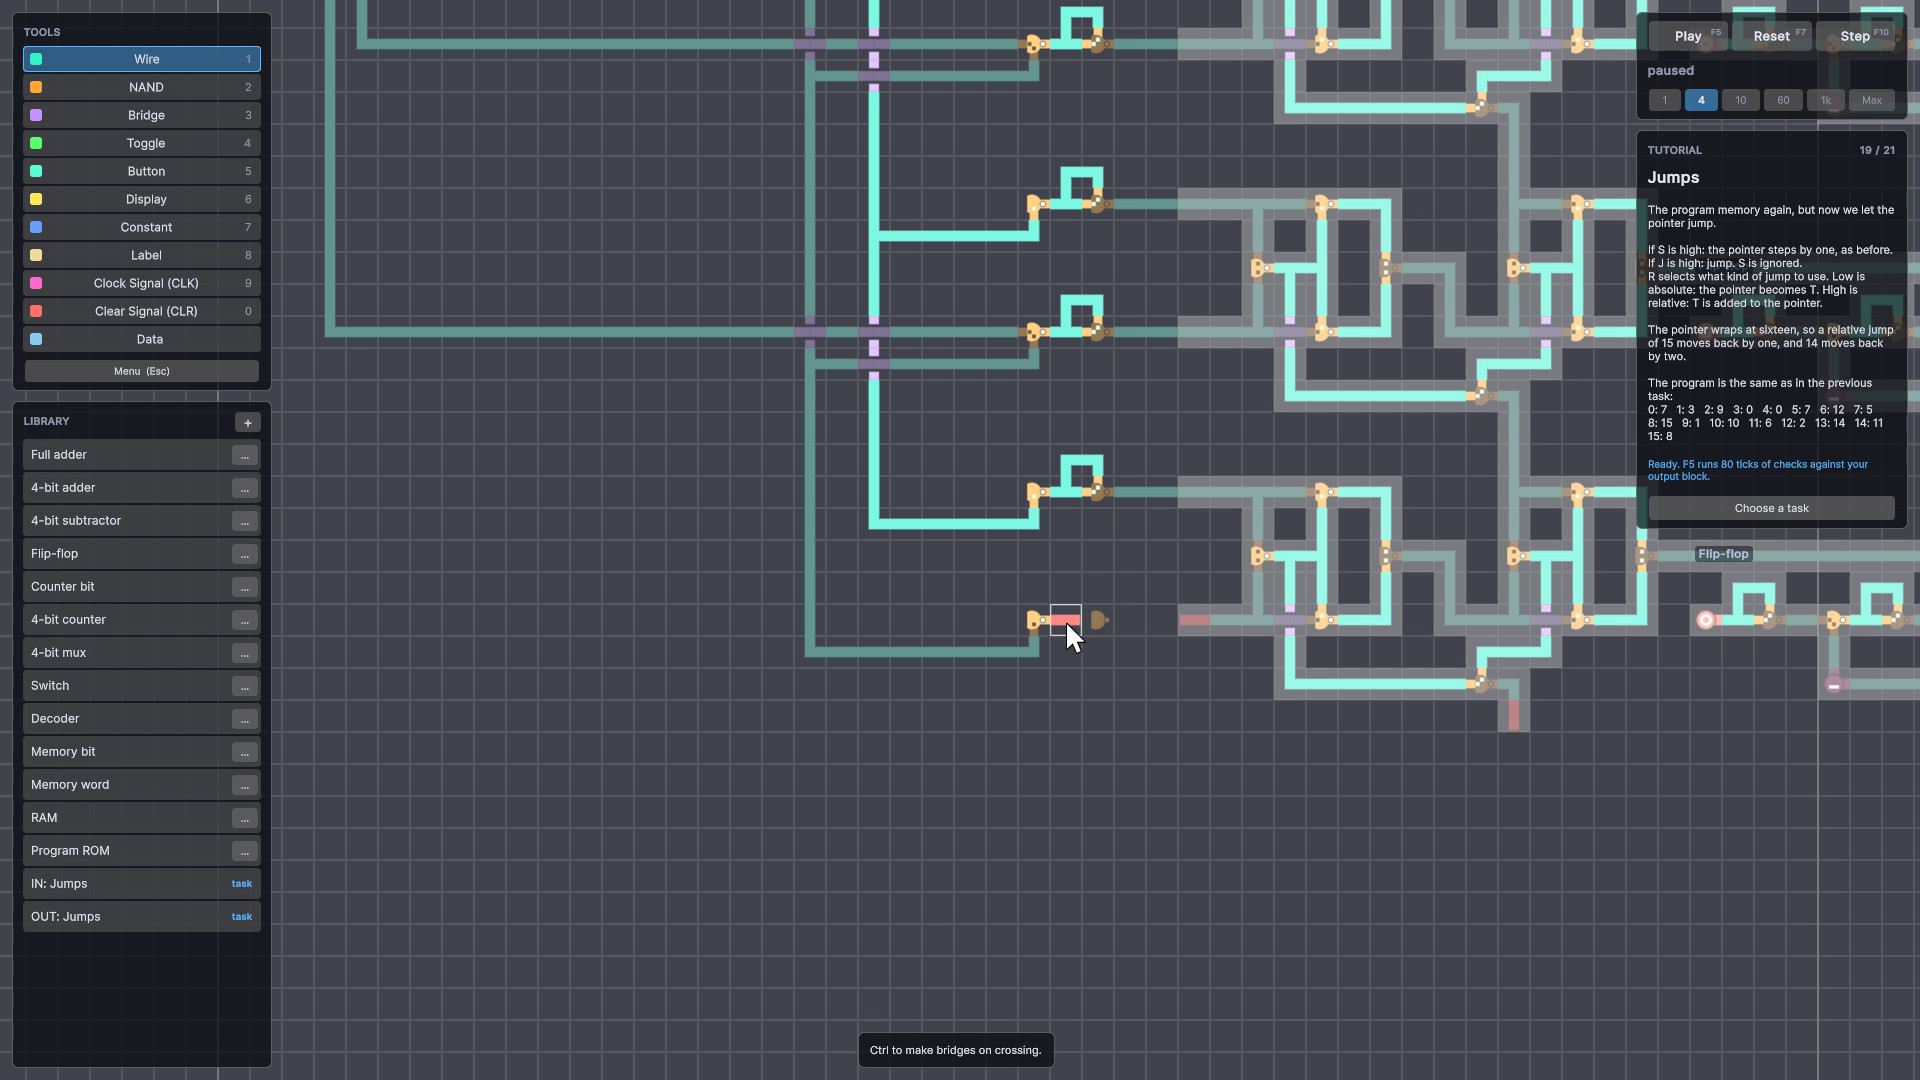Click the Choose a task button
Image resolution: width=1920 pixels, height=1080 pixels.
tap(1771, 508)
